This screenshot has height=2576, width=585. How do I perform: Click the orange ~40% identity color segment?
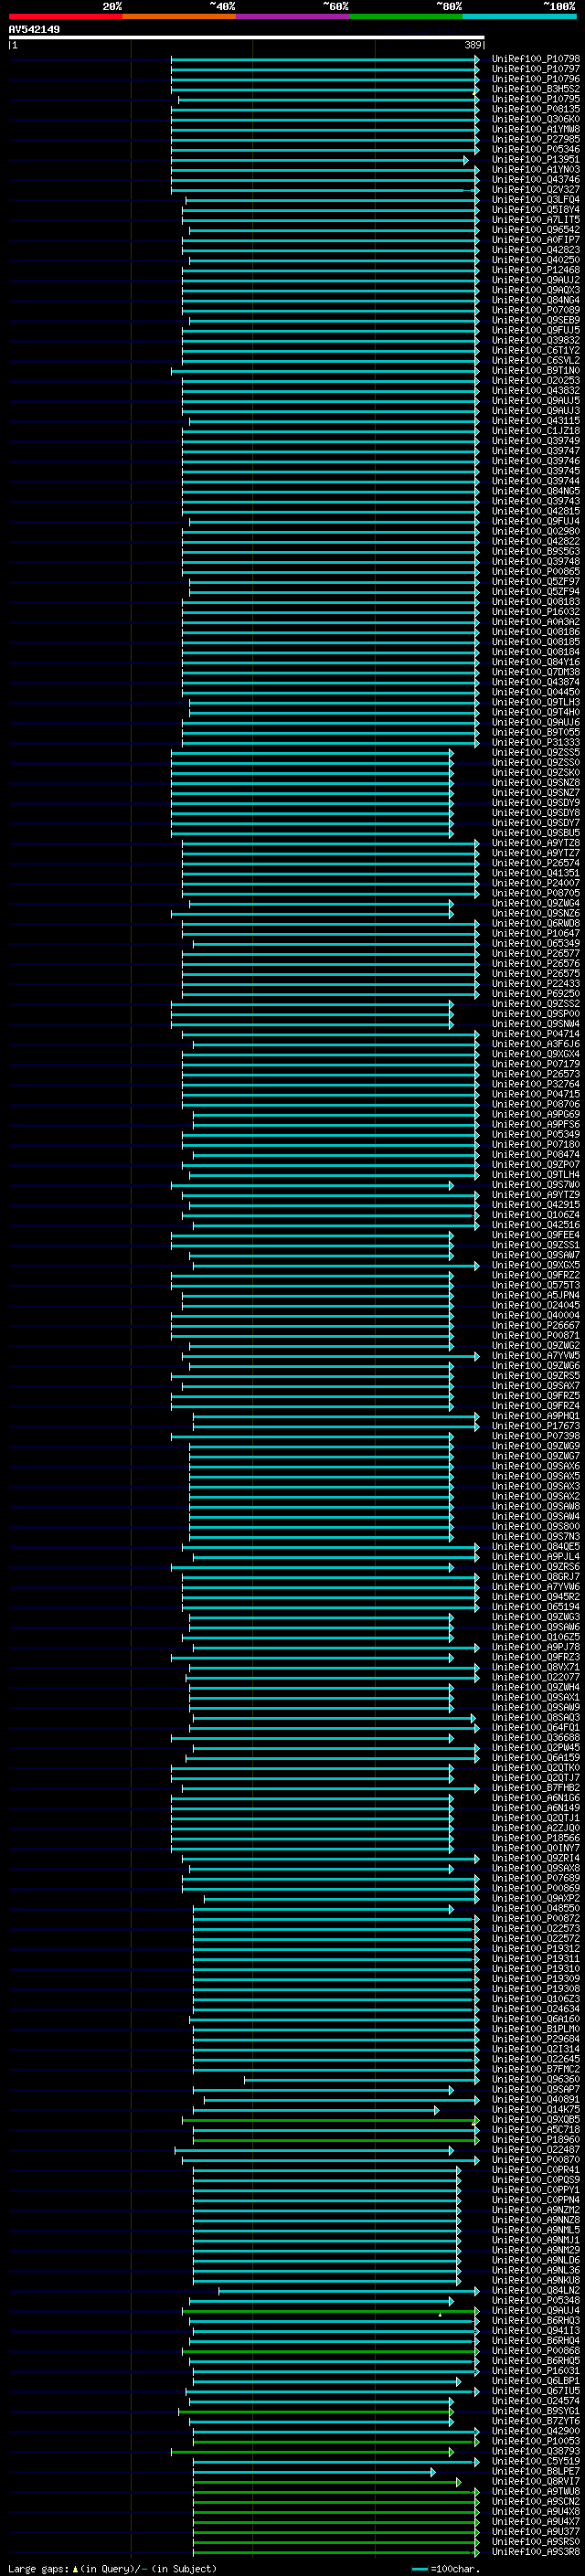pyautogui.click(x=178, y=17)
